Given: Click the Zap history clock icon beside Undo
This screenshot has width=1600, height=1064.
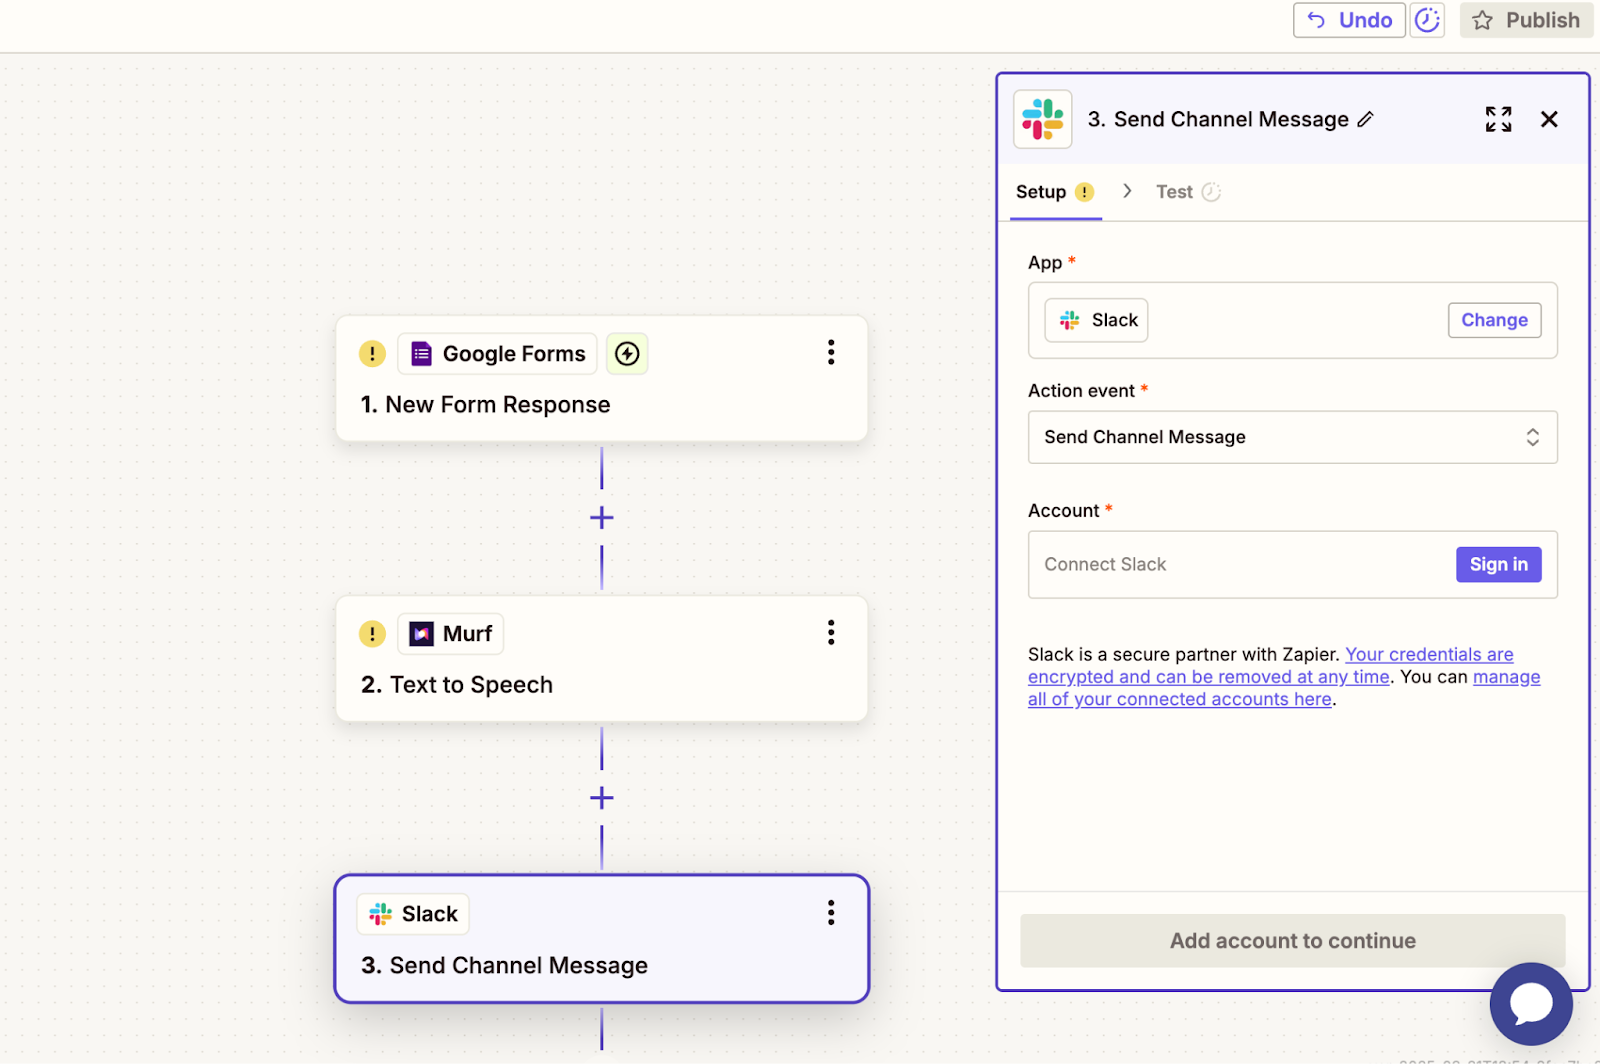Looking at the screenshot, I should (1427, 19).
